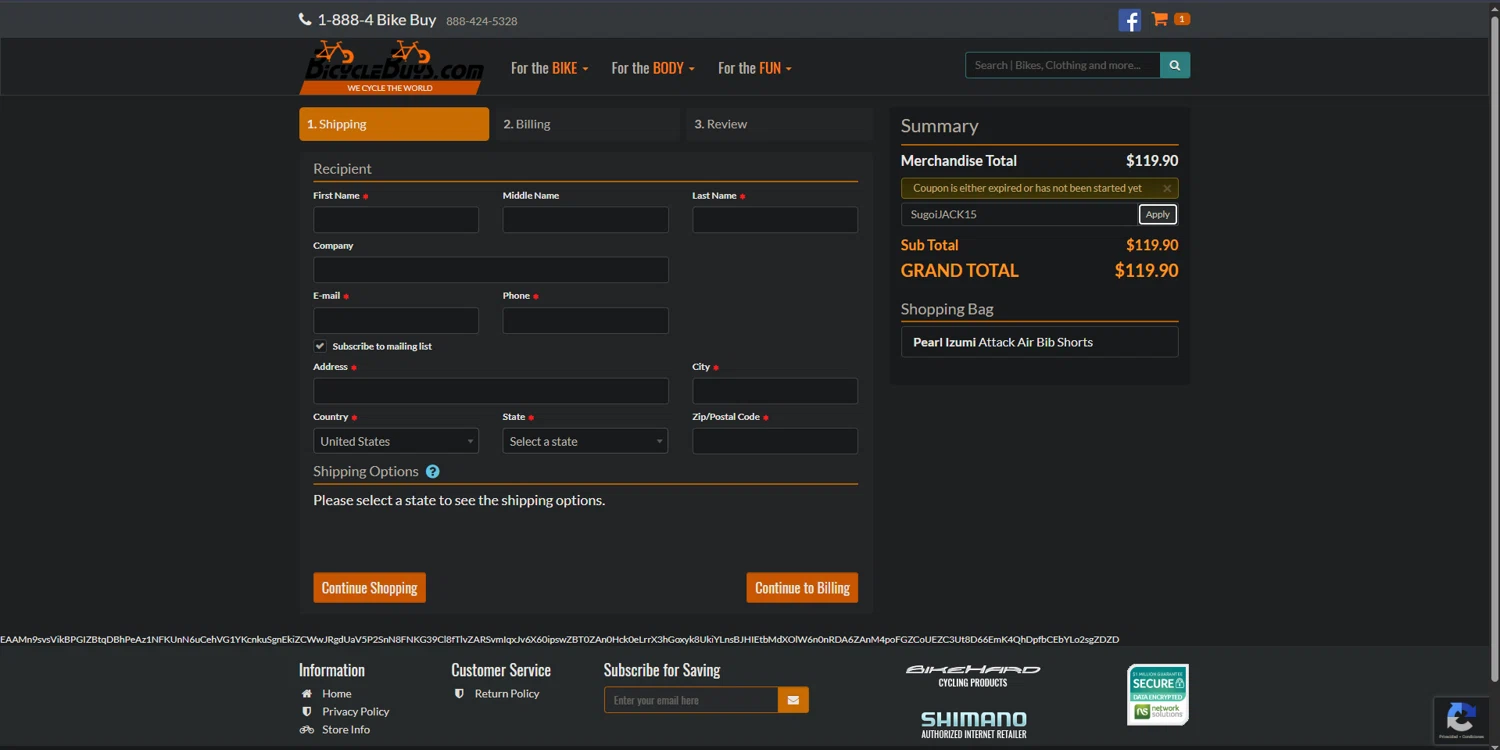Click the Zip/Postal Code field
Screen dimensions: 1500x750
pyautogui.click(x=775, y=441)
